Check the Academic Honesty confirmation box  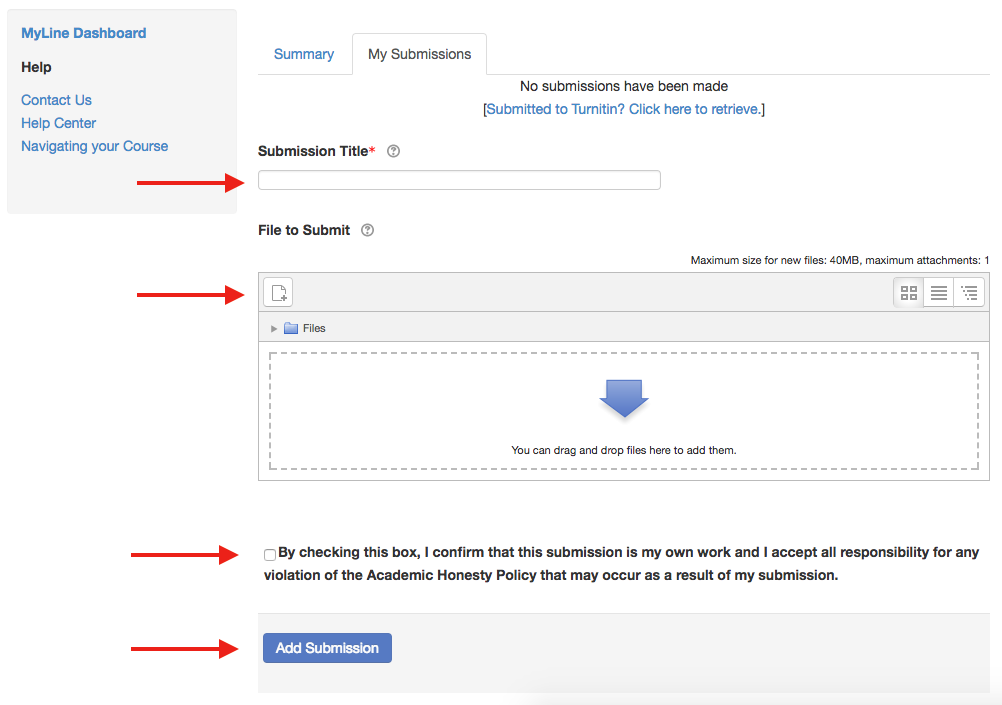pyautogui.click(x=270, y=554)
